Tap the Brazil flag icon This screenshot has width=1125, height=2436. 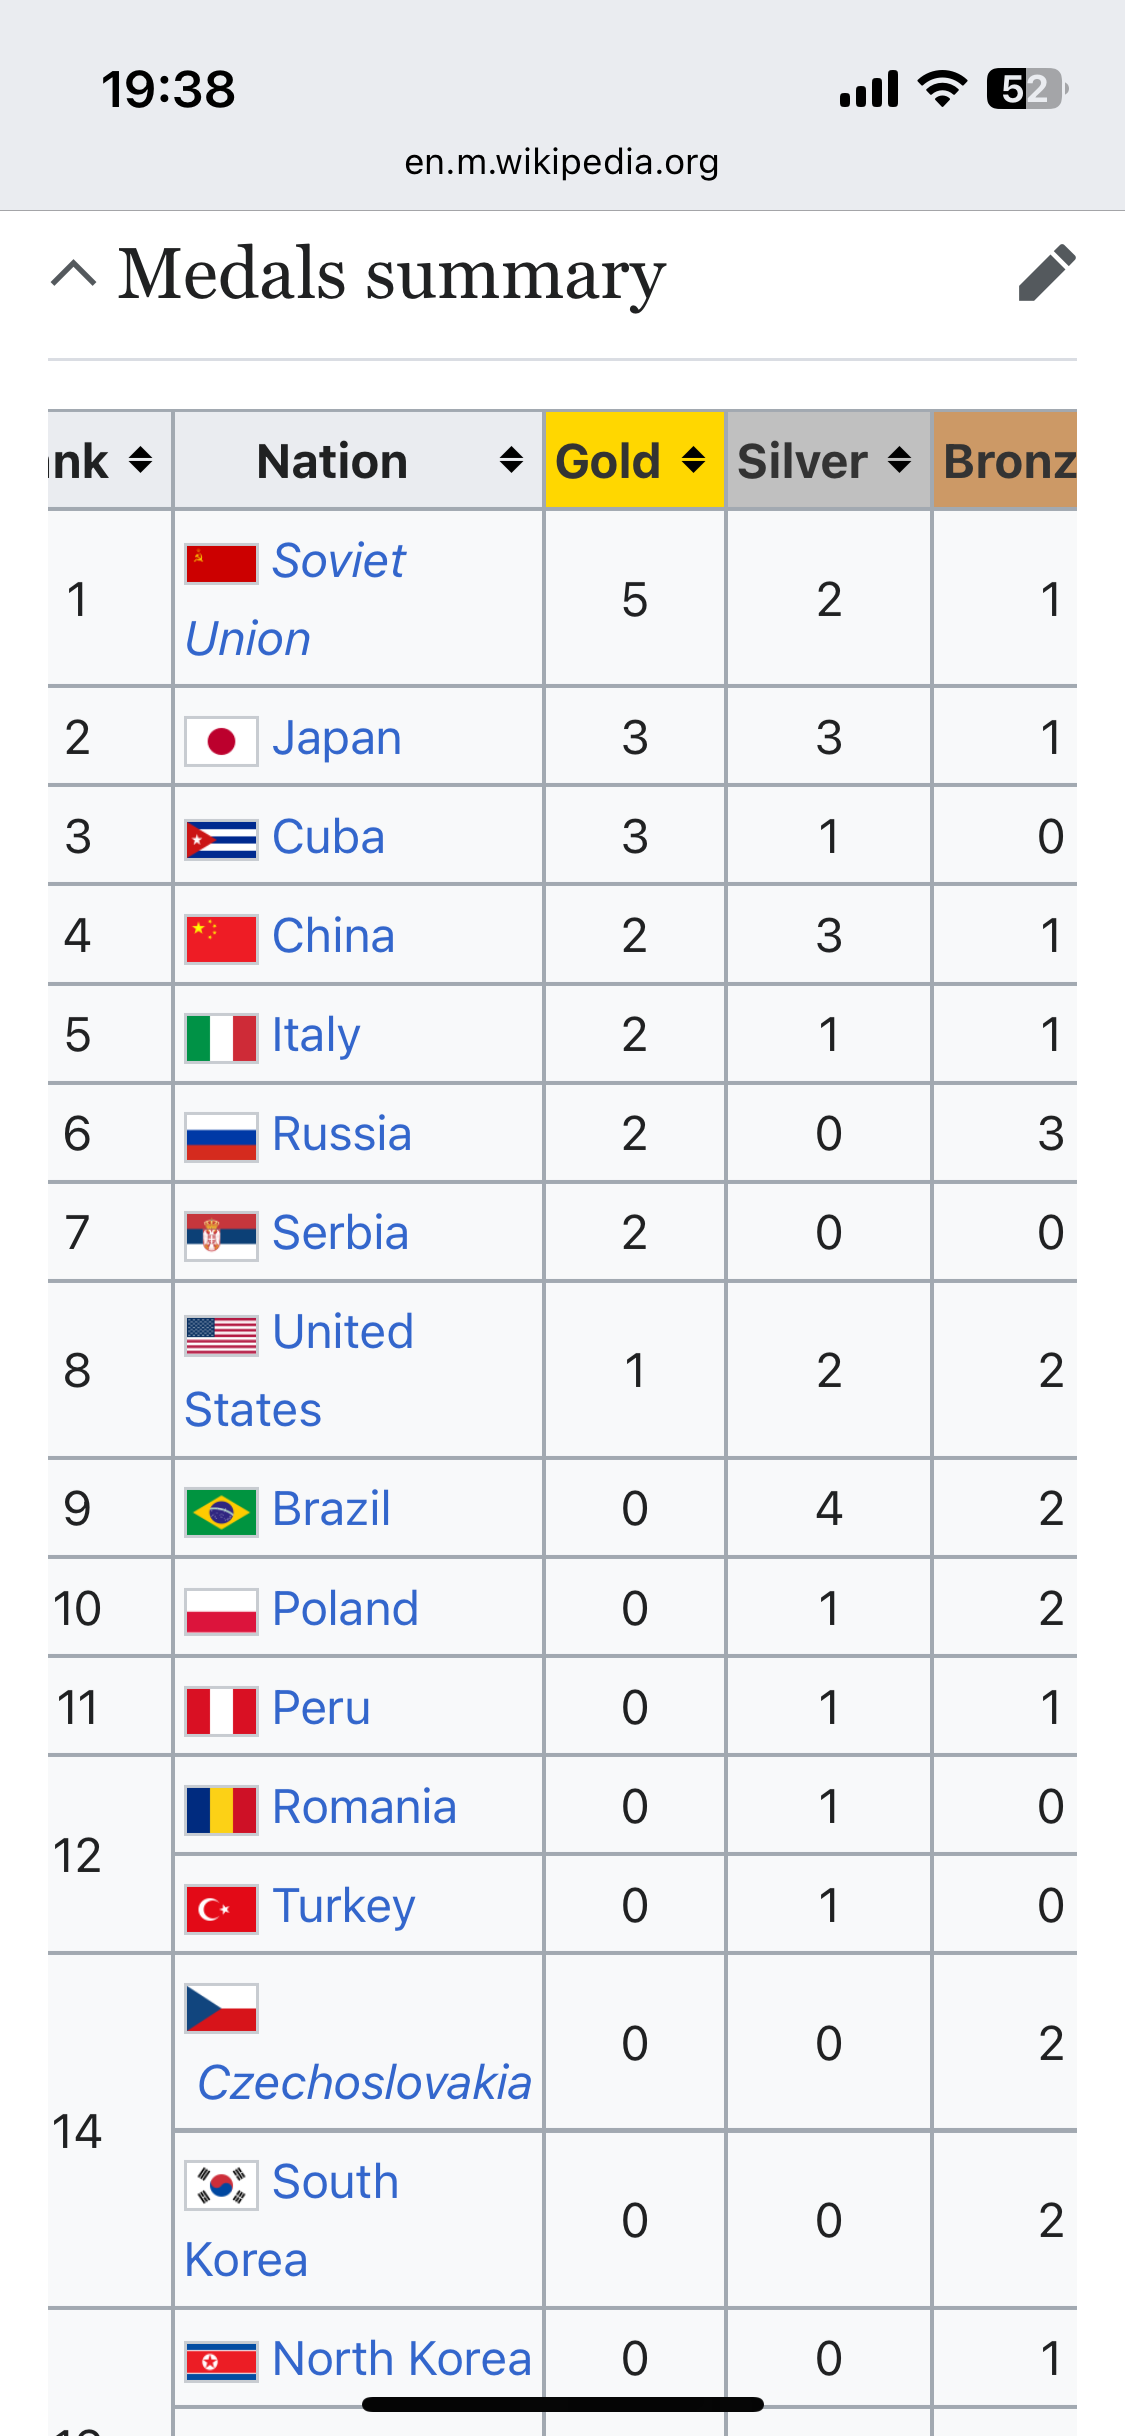(x=222, y=1511)
